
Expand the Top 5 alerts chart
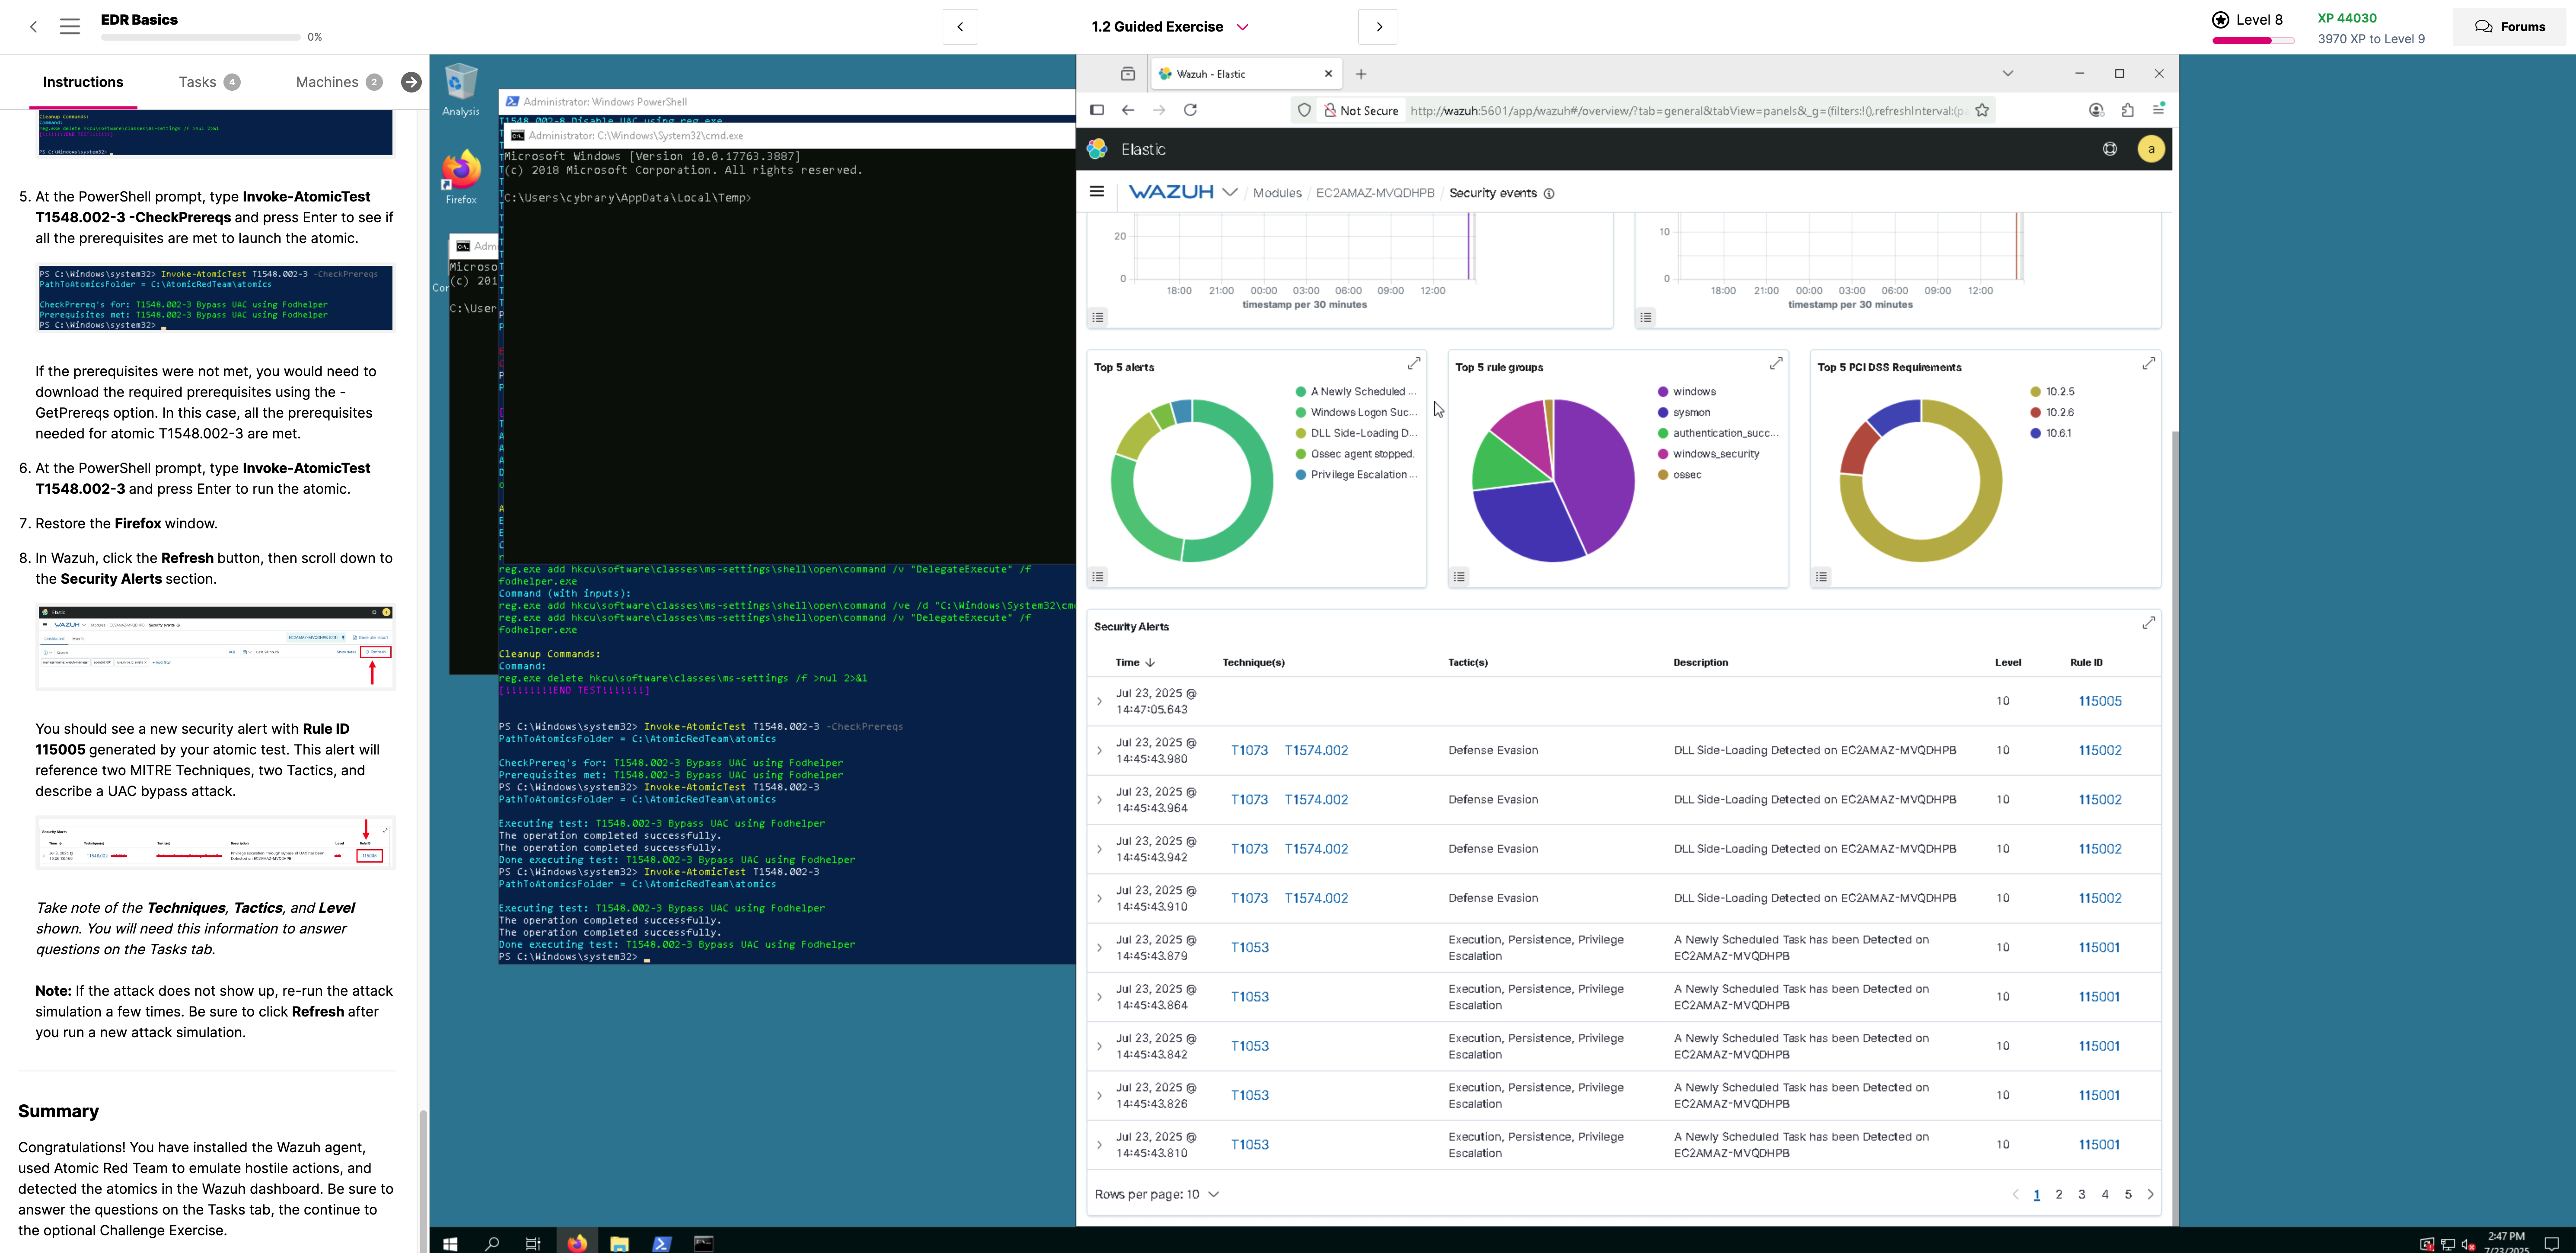click(1414, 364)
